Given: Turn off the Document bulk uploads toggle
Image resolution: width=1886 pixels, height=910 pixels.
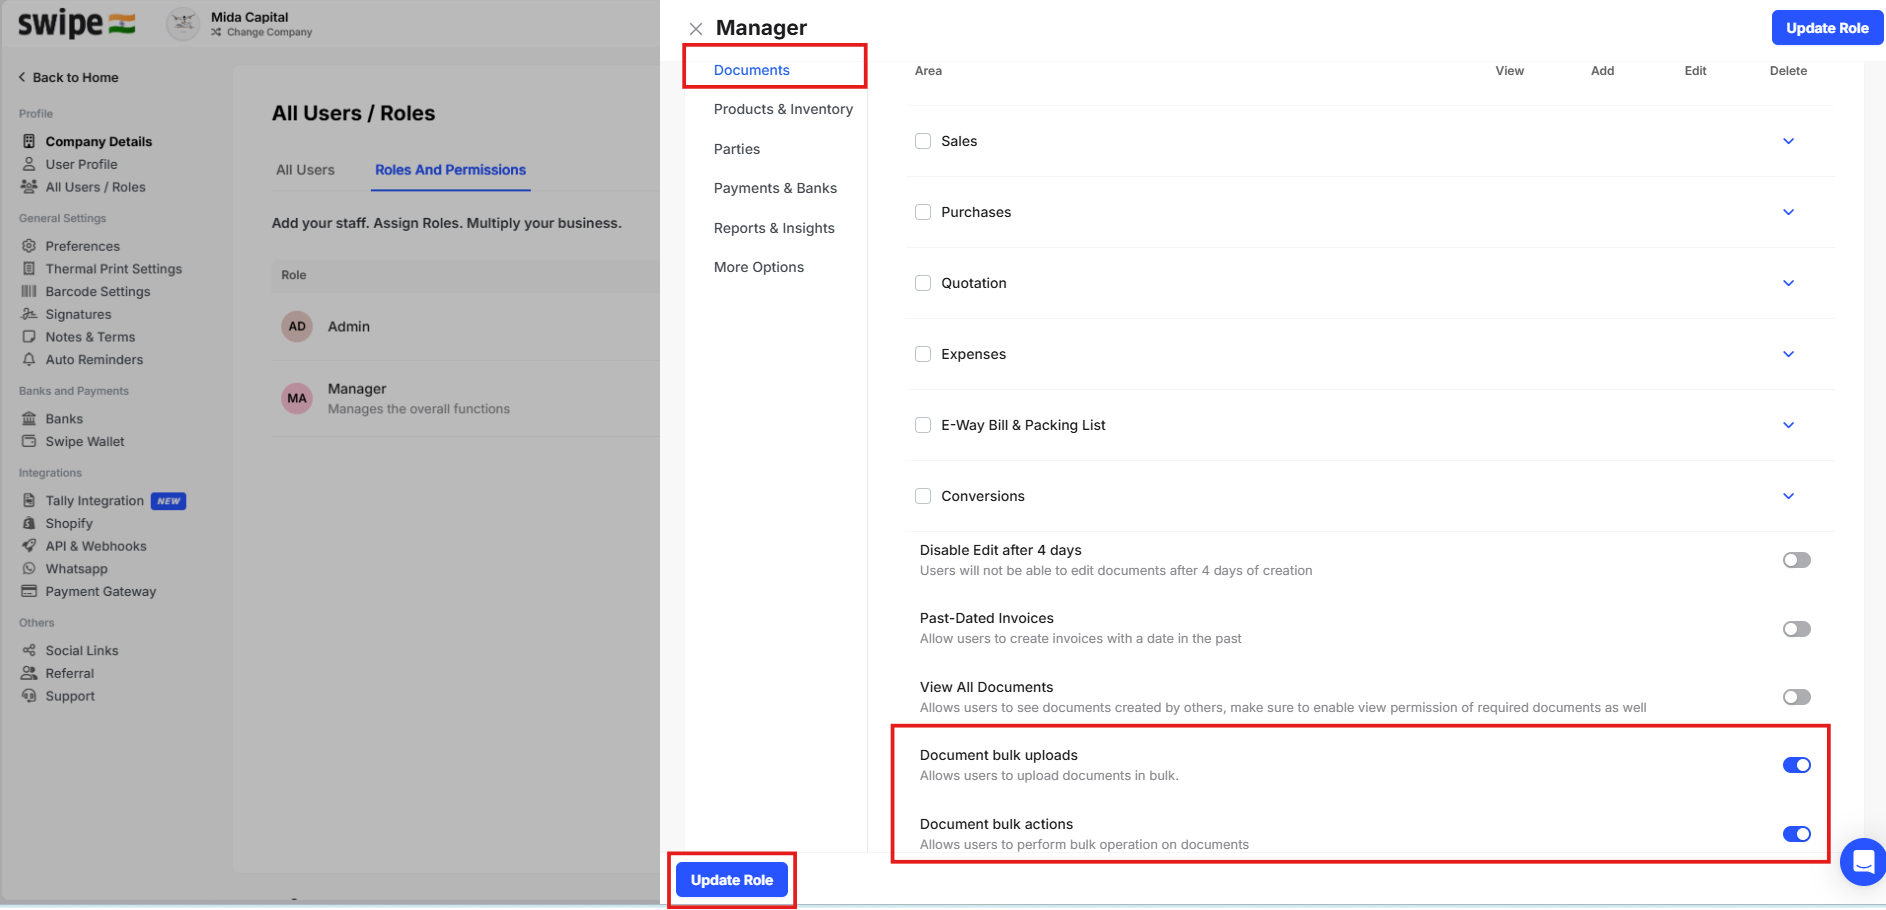Looking at the screenshot, I should tap(1796, 765).
